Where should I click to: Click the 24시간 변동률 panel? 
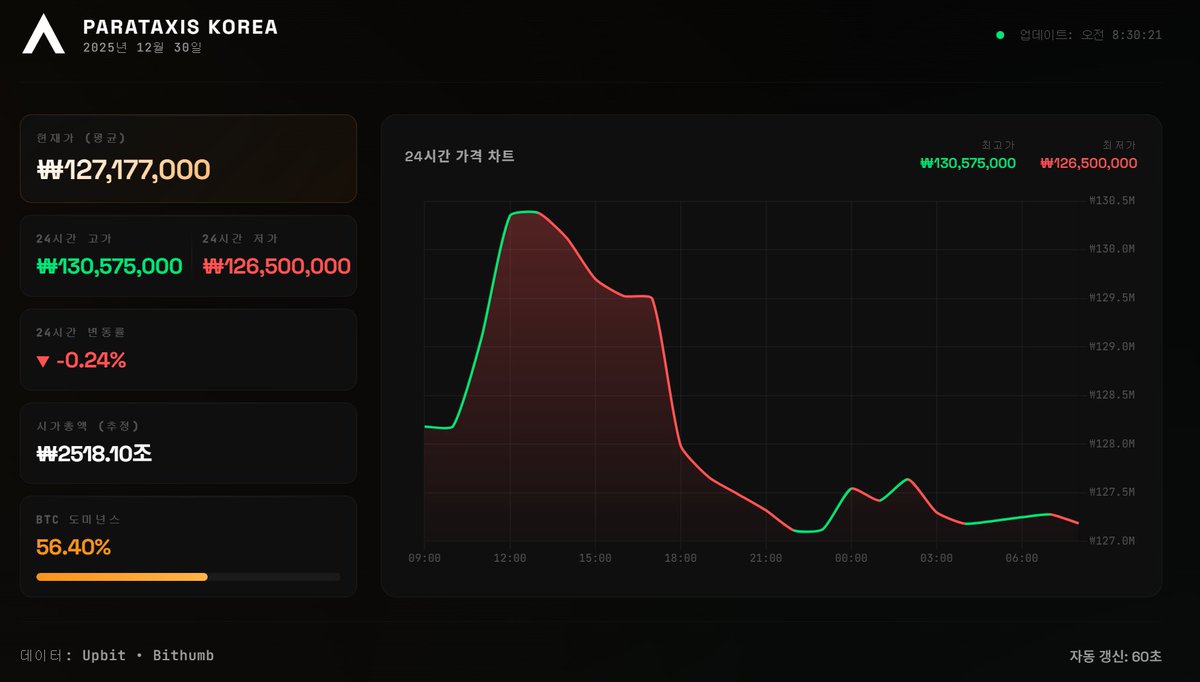click(x=188, y=349)
